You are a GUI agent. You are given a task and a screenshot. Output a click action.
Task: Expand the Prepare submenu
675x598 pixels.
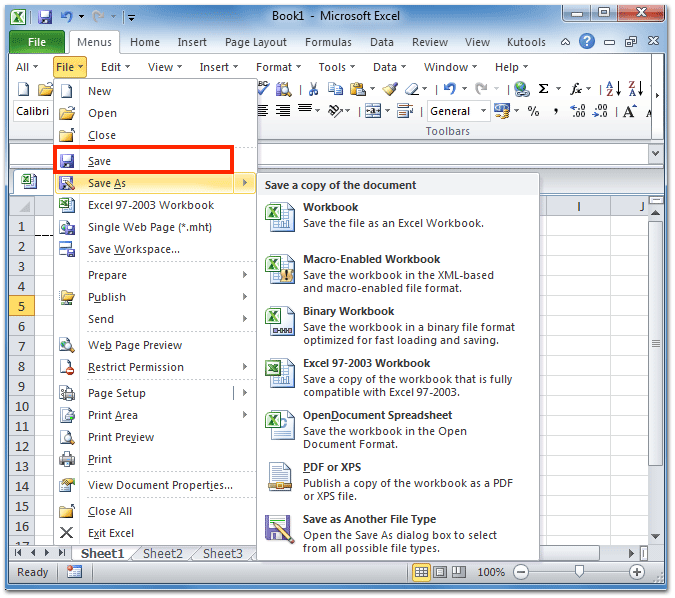point(107,275)
